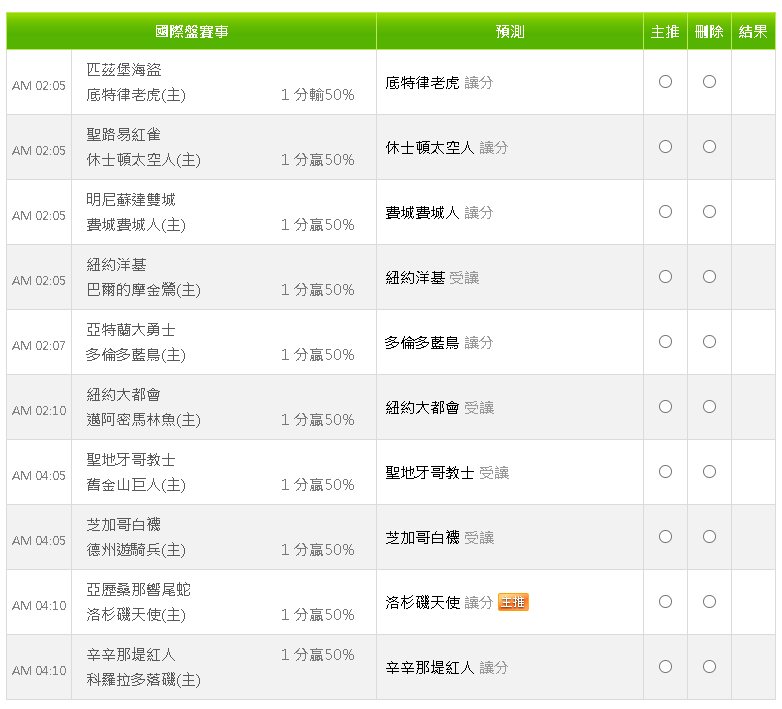Select 主推 radio for 多倫多藍鳥 row
This screenshot has width=782, height=709.
[x=665, y=342]
